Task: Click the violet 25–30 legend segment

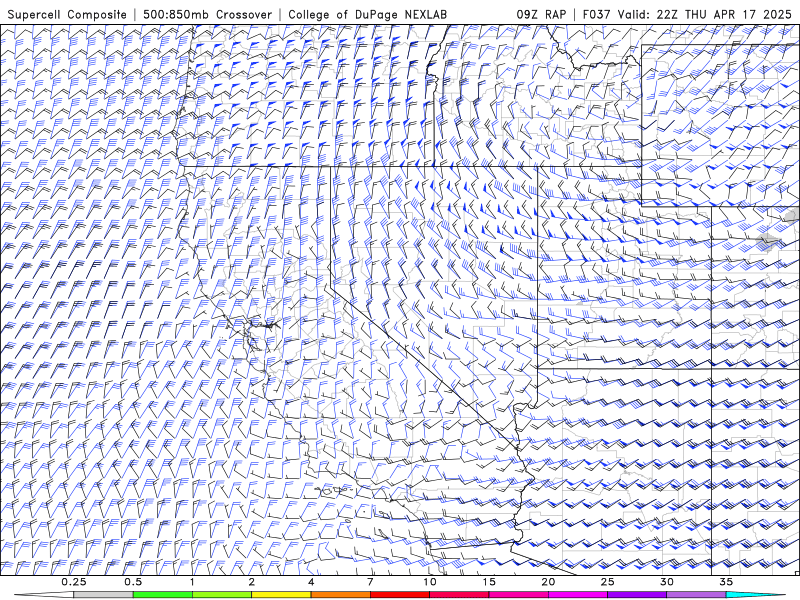Action: coord(637,595)
